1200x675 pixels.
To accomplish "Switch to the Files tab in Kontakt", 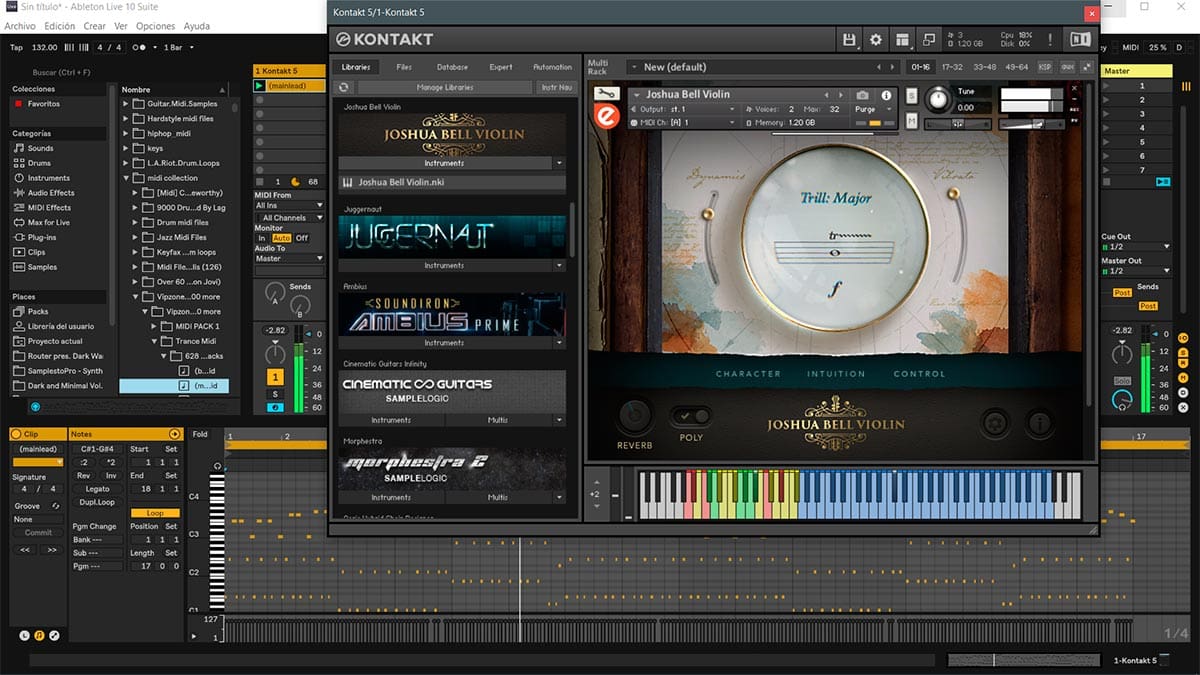I will (x=404, y=67).
